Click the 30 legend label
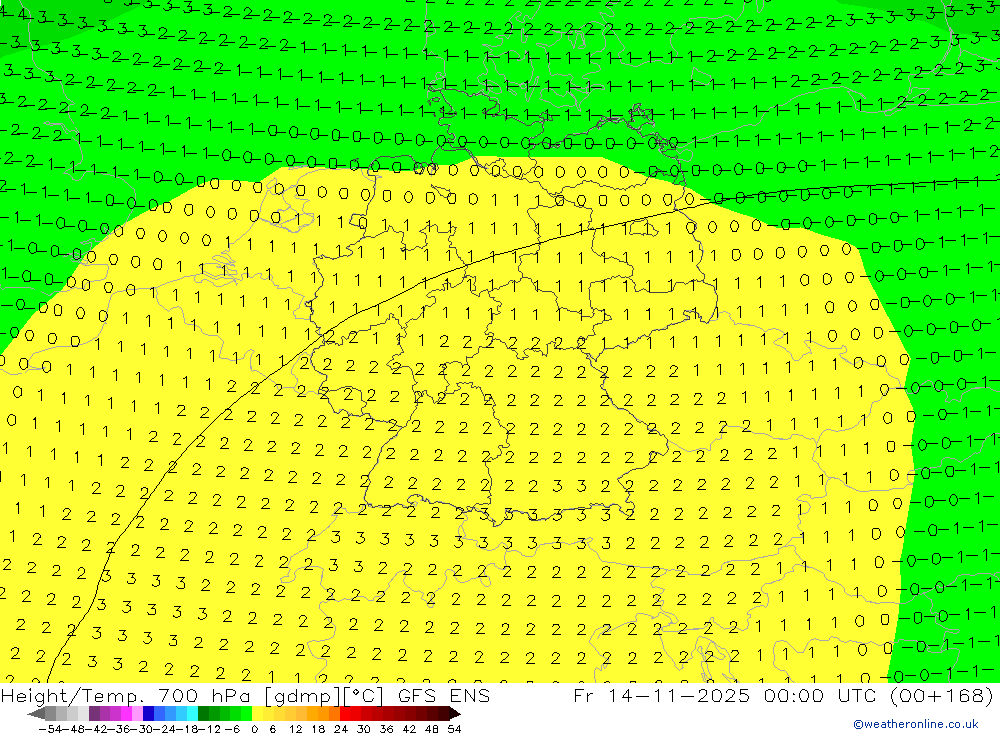This screenshot has width=1000, height=733. click(364, 729)
